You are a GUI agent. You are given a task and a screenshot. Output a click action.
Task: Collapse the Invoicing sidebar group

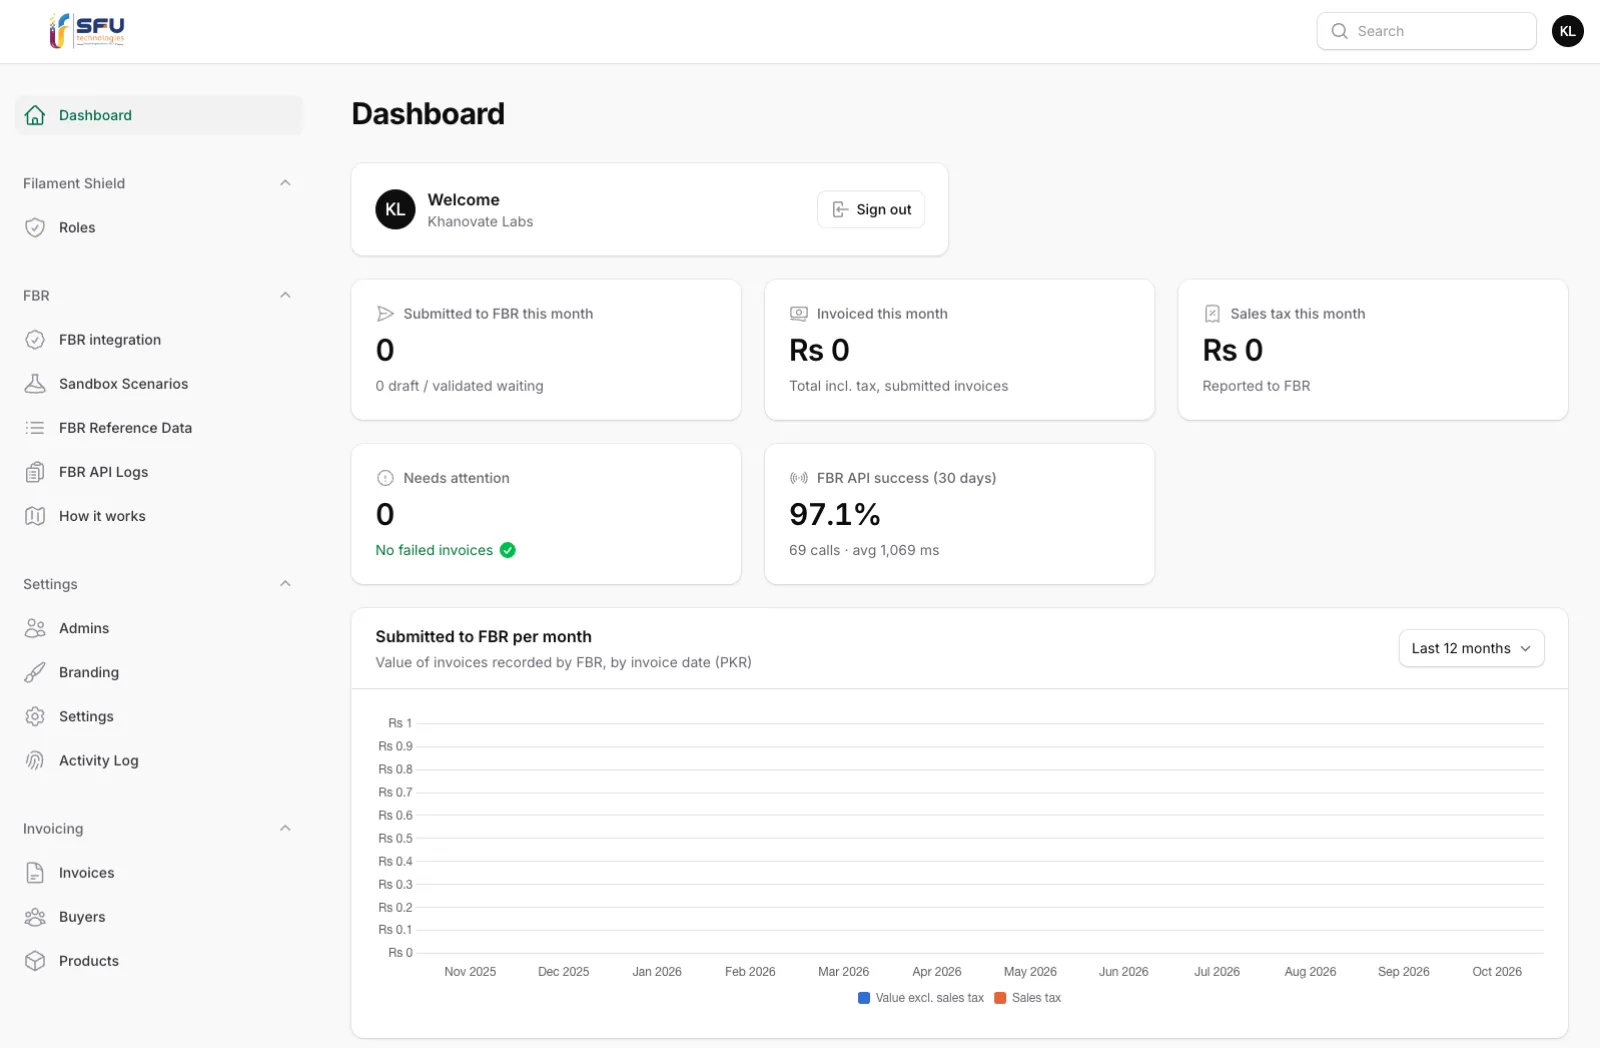point(285,828)
